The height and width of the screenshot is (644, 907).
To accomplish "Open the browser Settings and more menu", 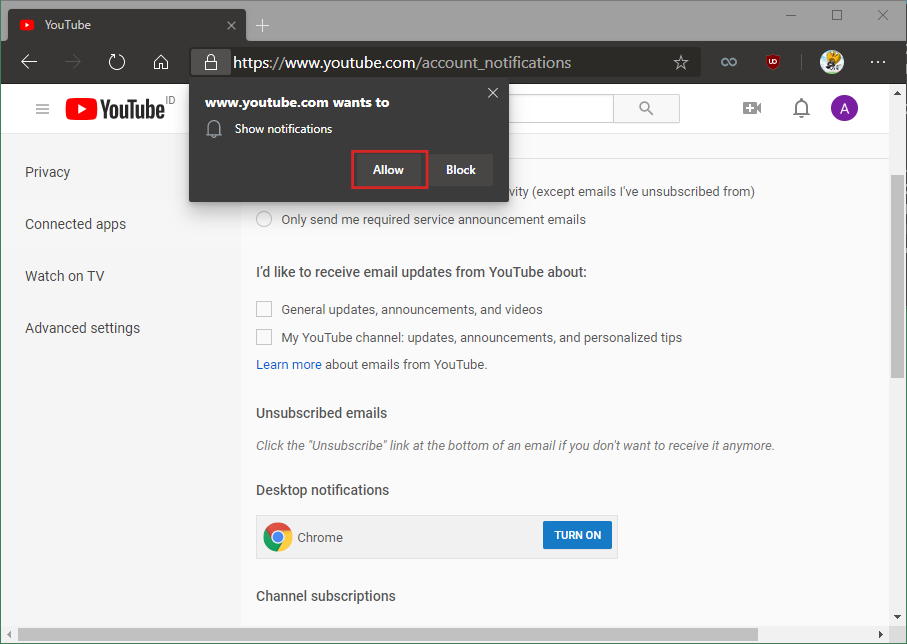I will (878, 62).
